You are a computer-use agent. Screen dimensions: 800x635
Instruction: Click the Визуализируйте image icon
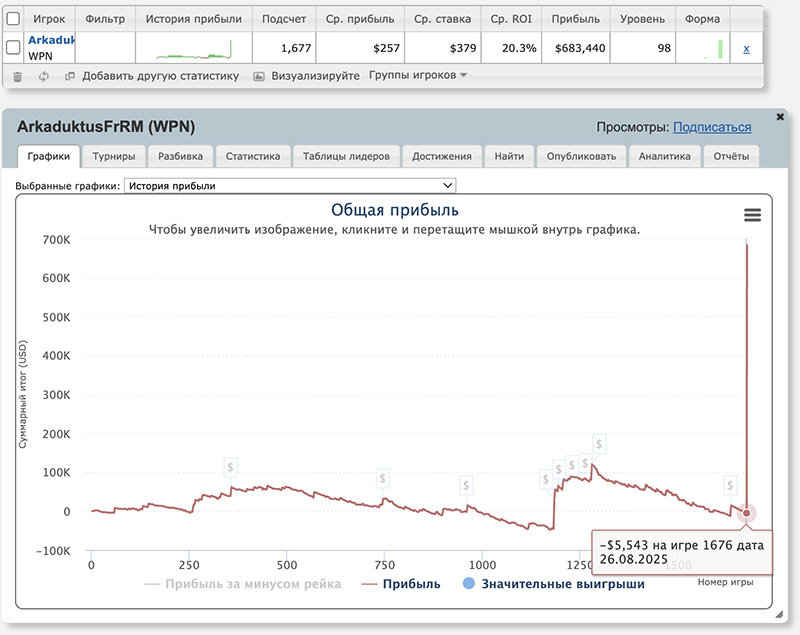[x=259, y=76]
